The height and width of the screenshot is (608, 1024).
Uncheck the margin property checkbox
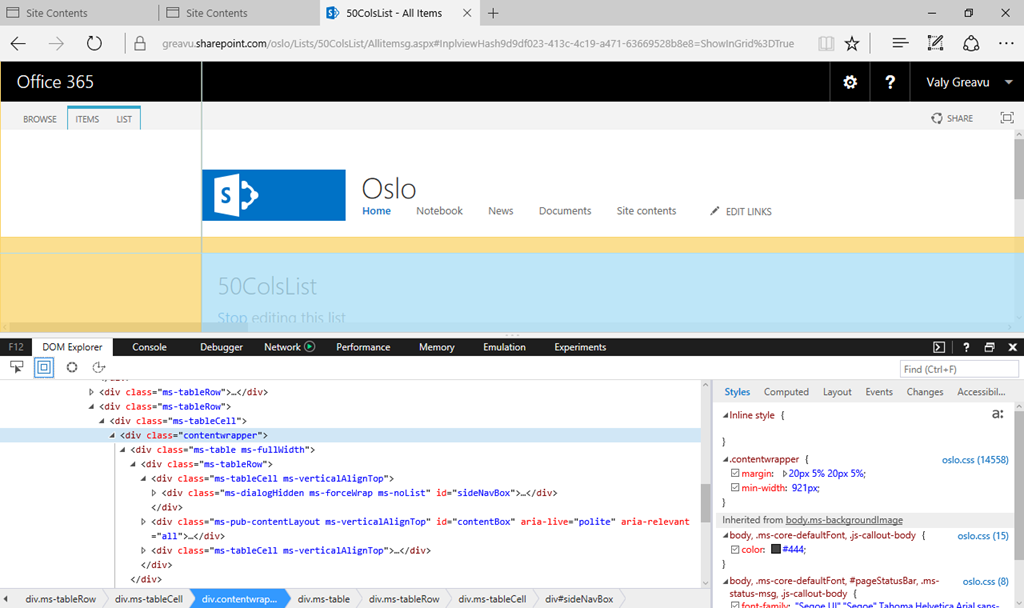(x=736, y=473)
